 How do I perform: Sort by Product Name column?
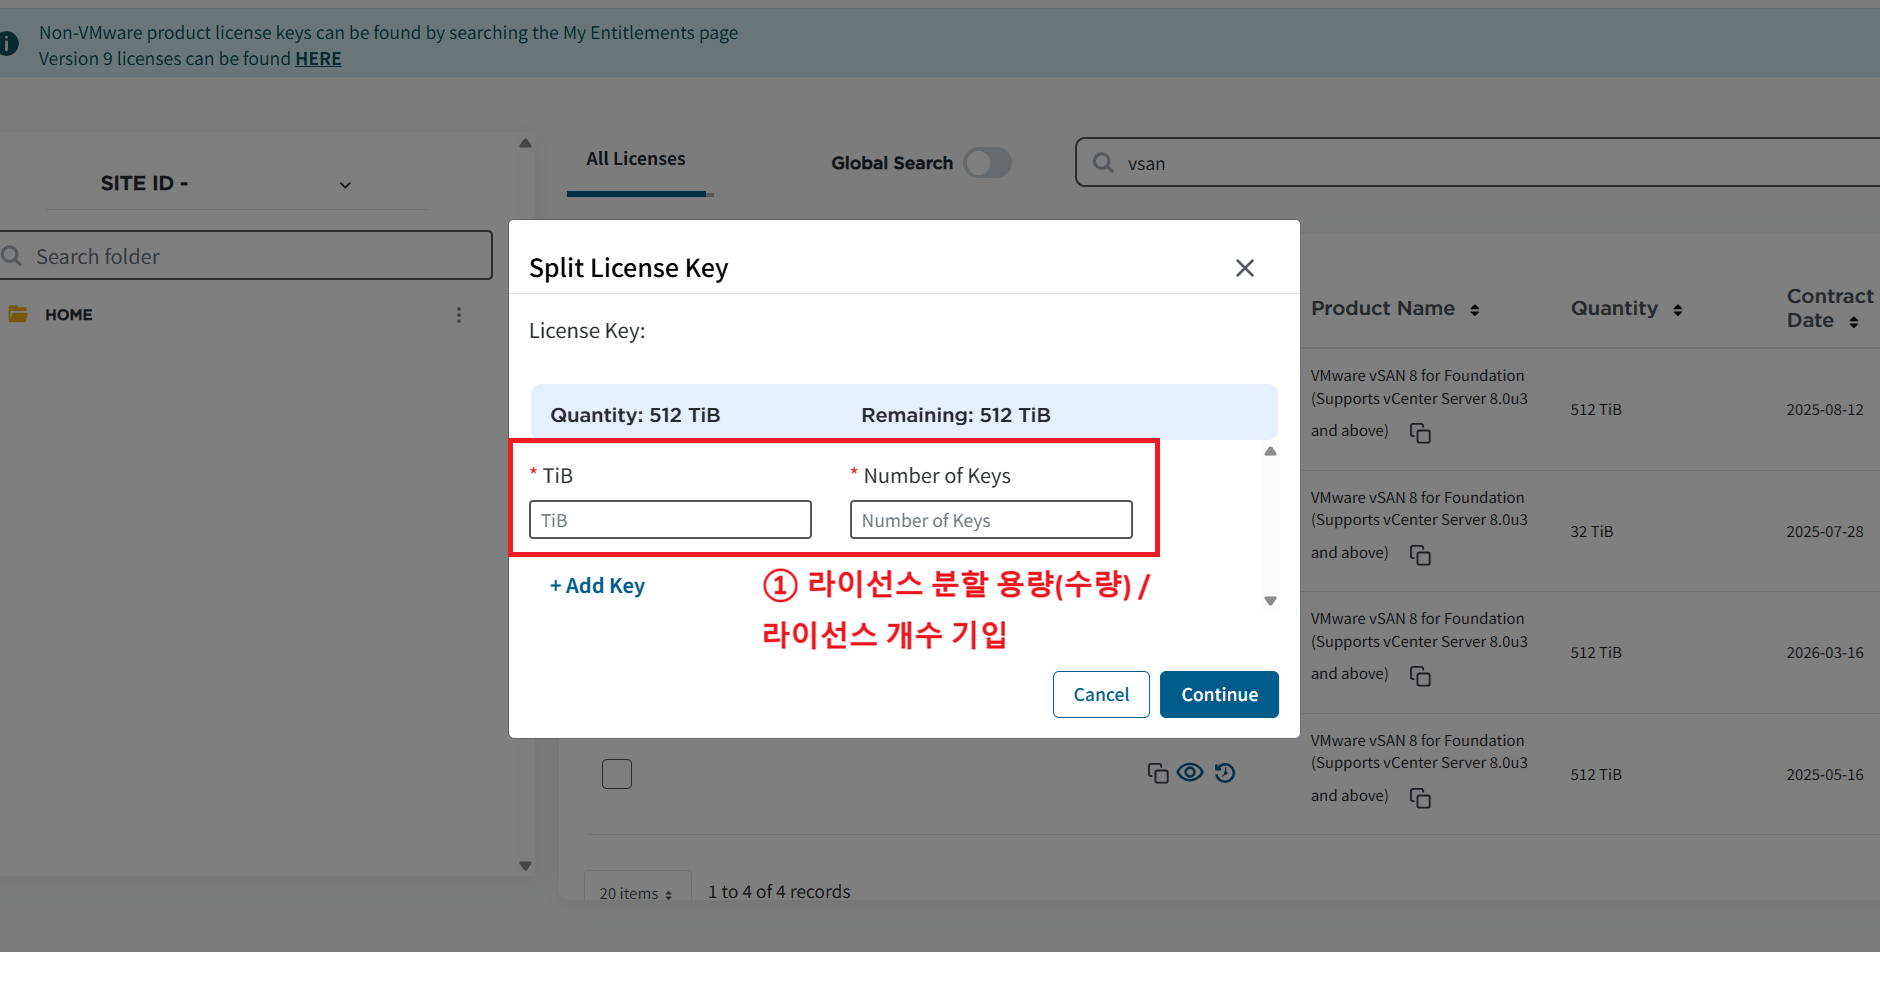(x=1474, y=310)
